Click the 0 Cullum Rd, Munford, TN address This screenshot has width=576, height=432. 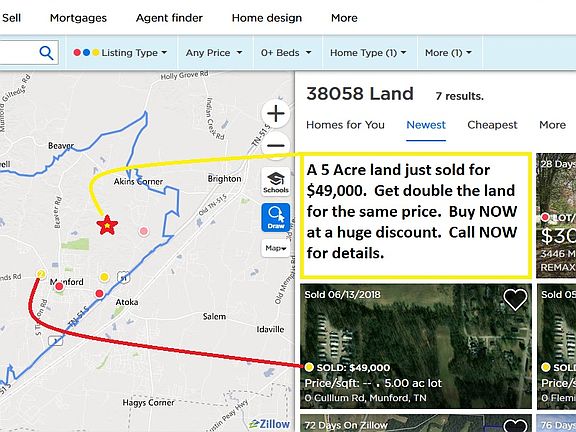(366, 398)
